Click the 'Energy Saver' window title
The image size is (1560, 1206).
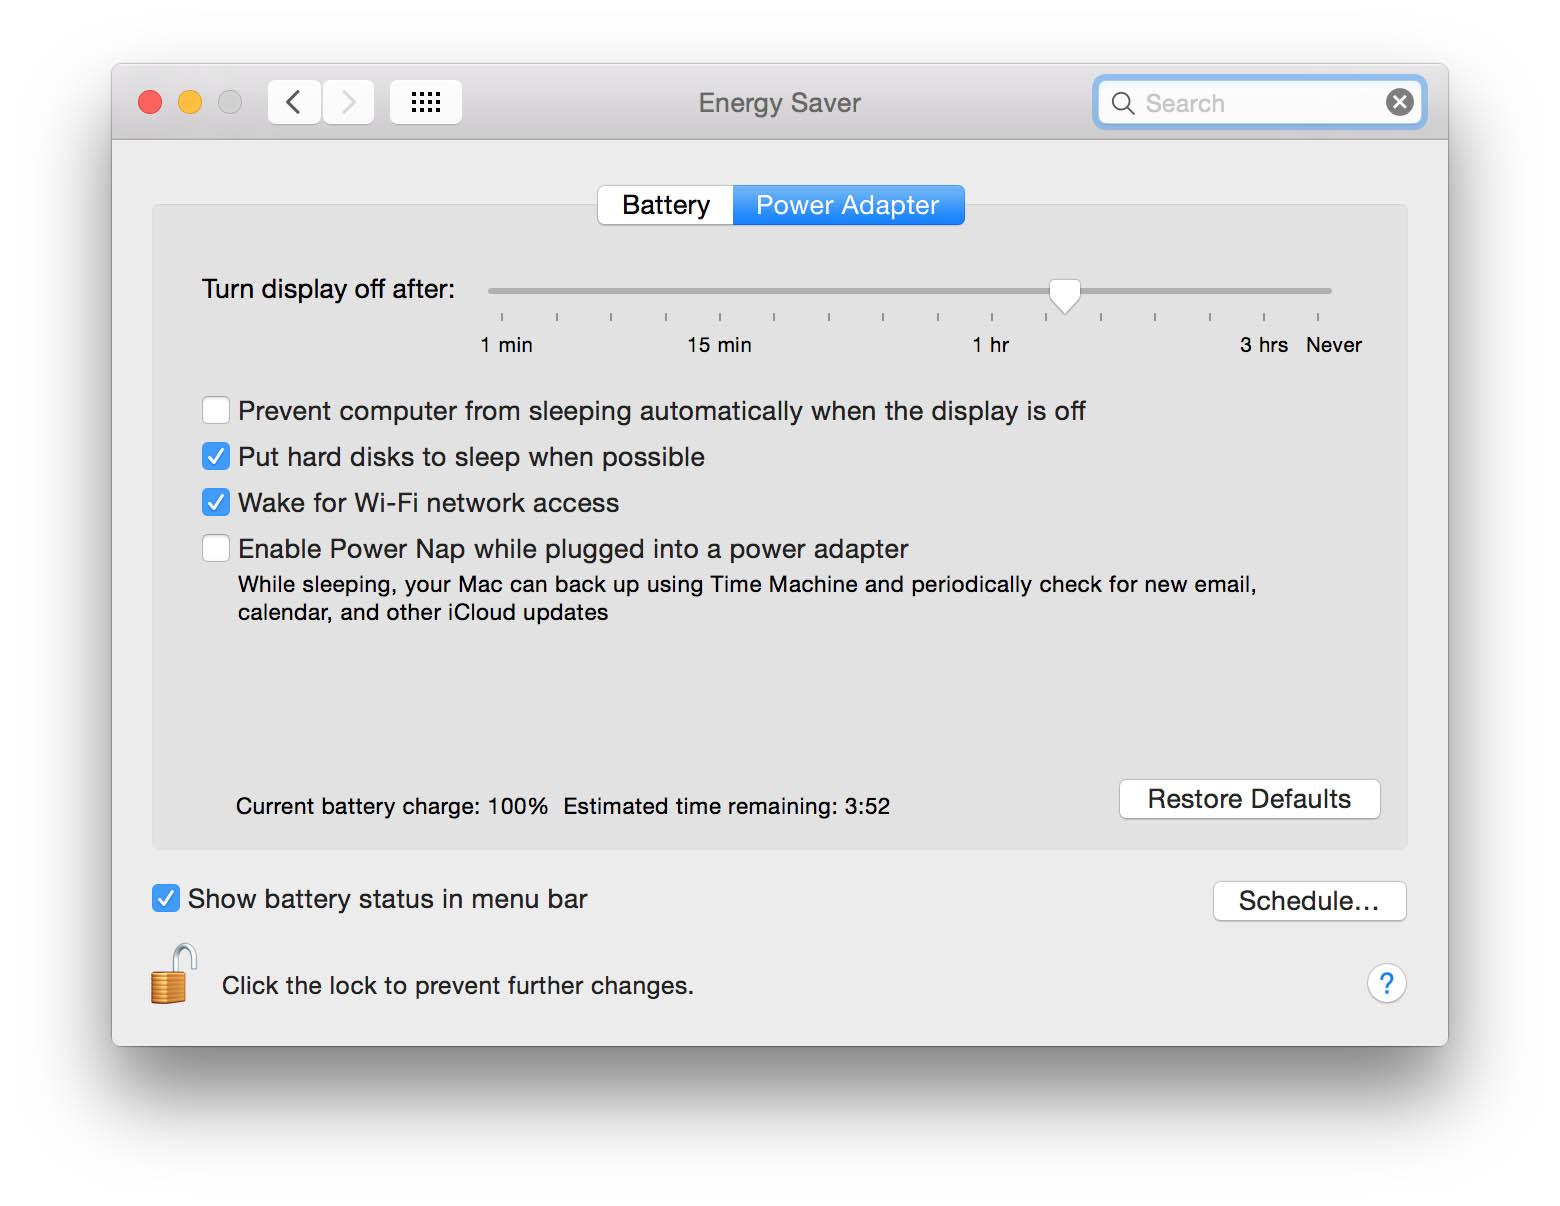click(780, 103)
